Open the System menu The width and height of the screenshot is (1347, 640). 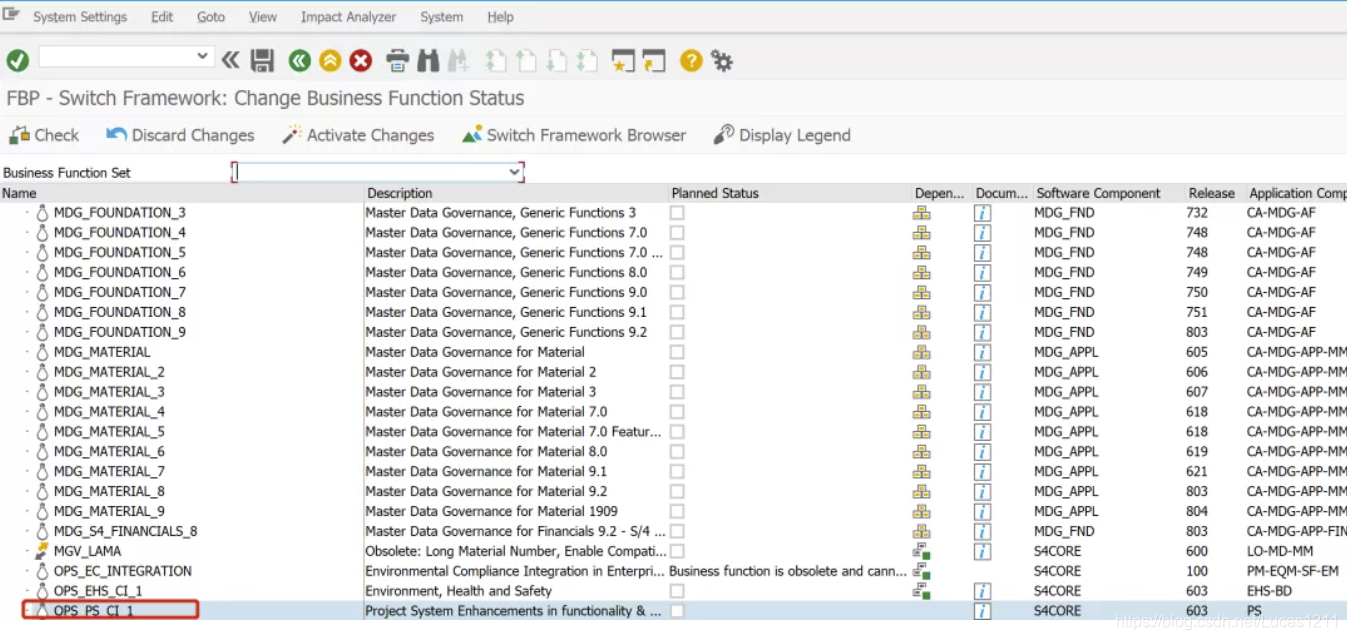pyautogui.click(x=441, y=17)
